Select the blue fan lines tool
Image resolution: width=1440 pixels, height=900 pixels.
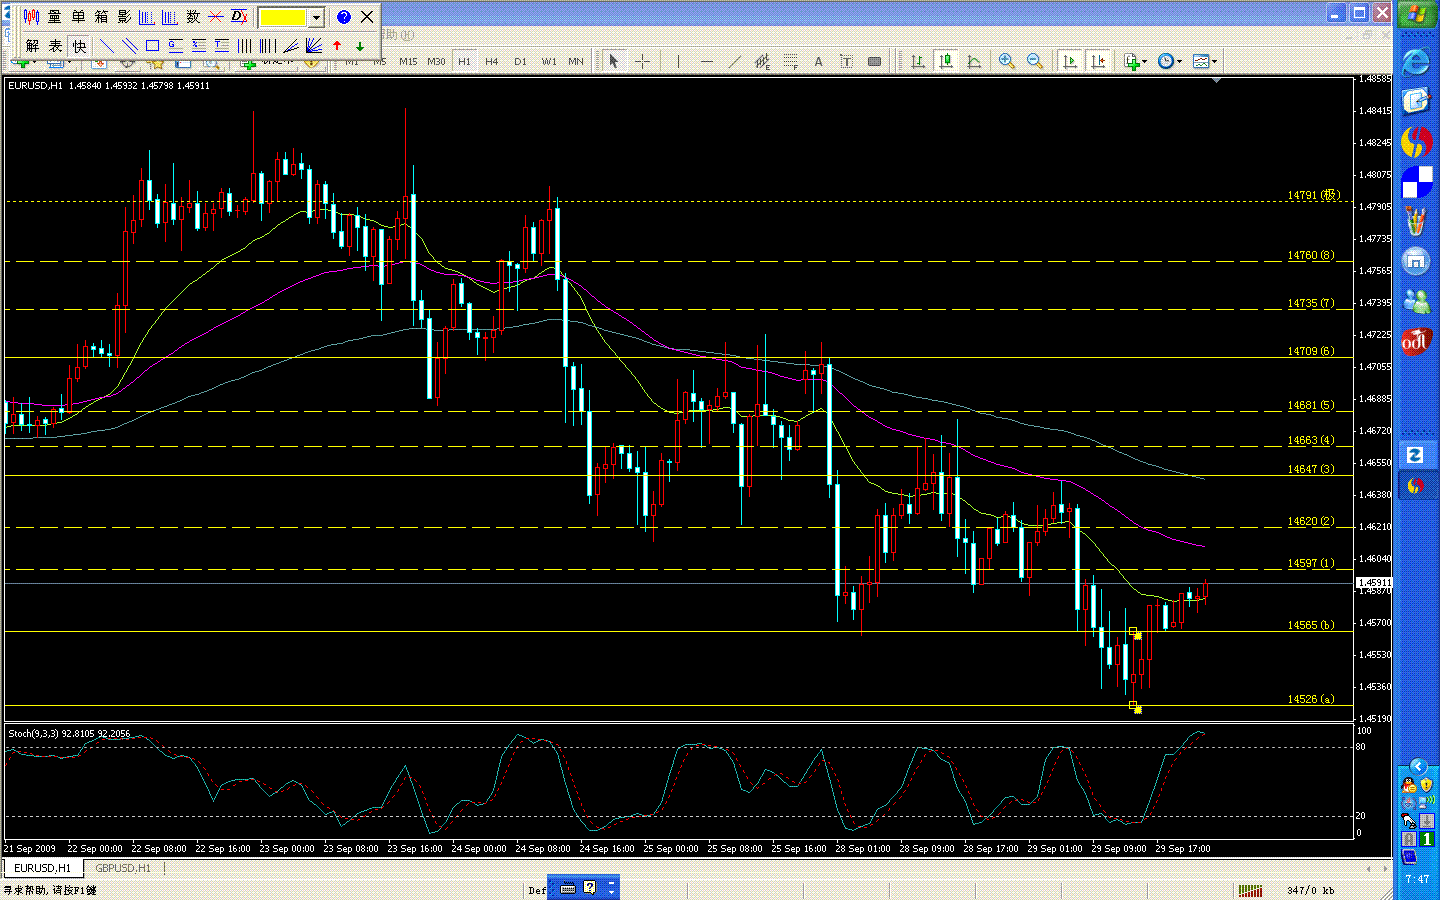314,46
